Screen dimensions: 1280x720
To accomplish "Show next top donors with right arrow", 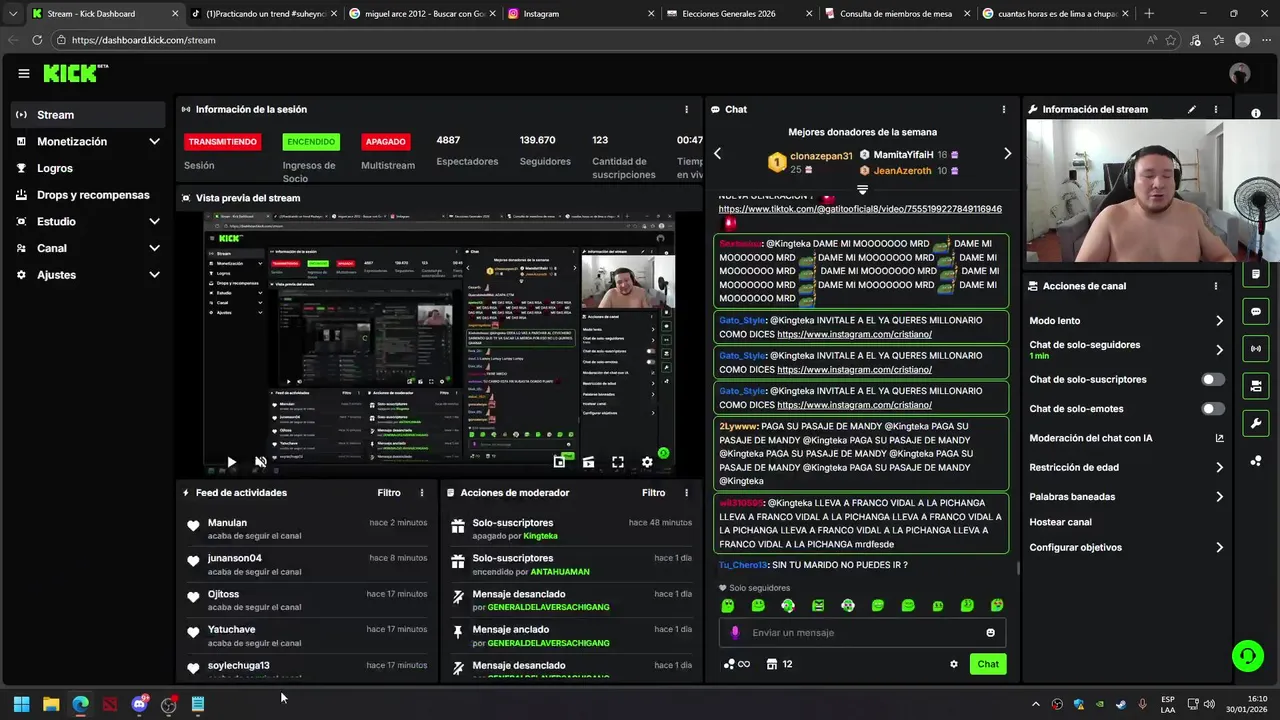I will 1007,154.
